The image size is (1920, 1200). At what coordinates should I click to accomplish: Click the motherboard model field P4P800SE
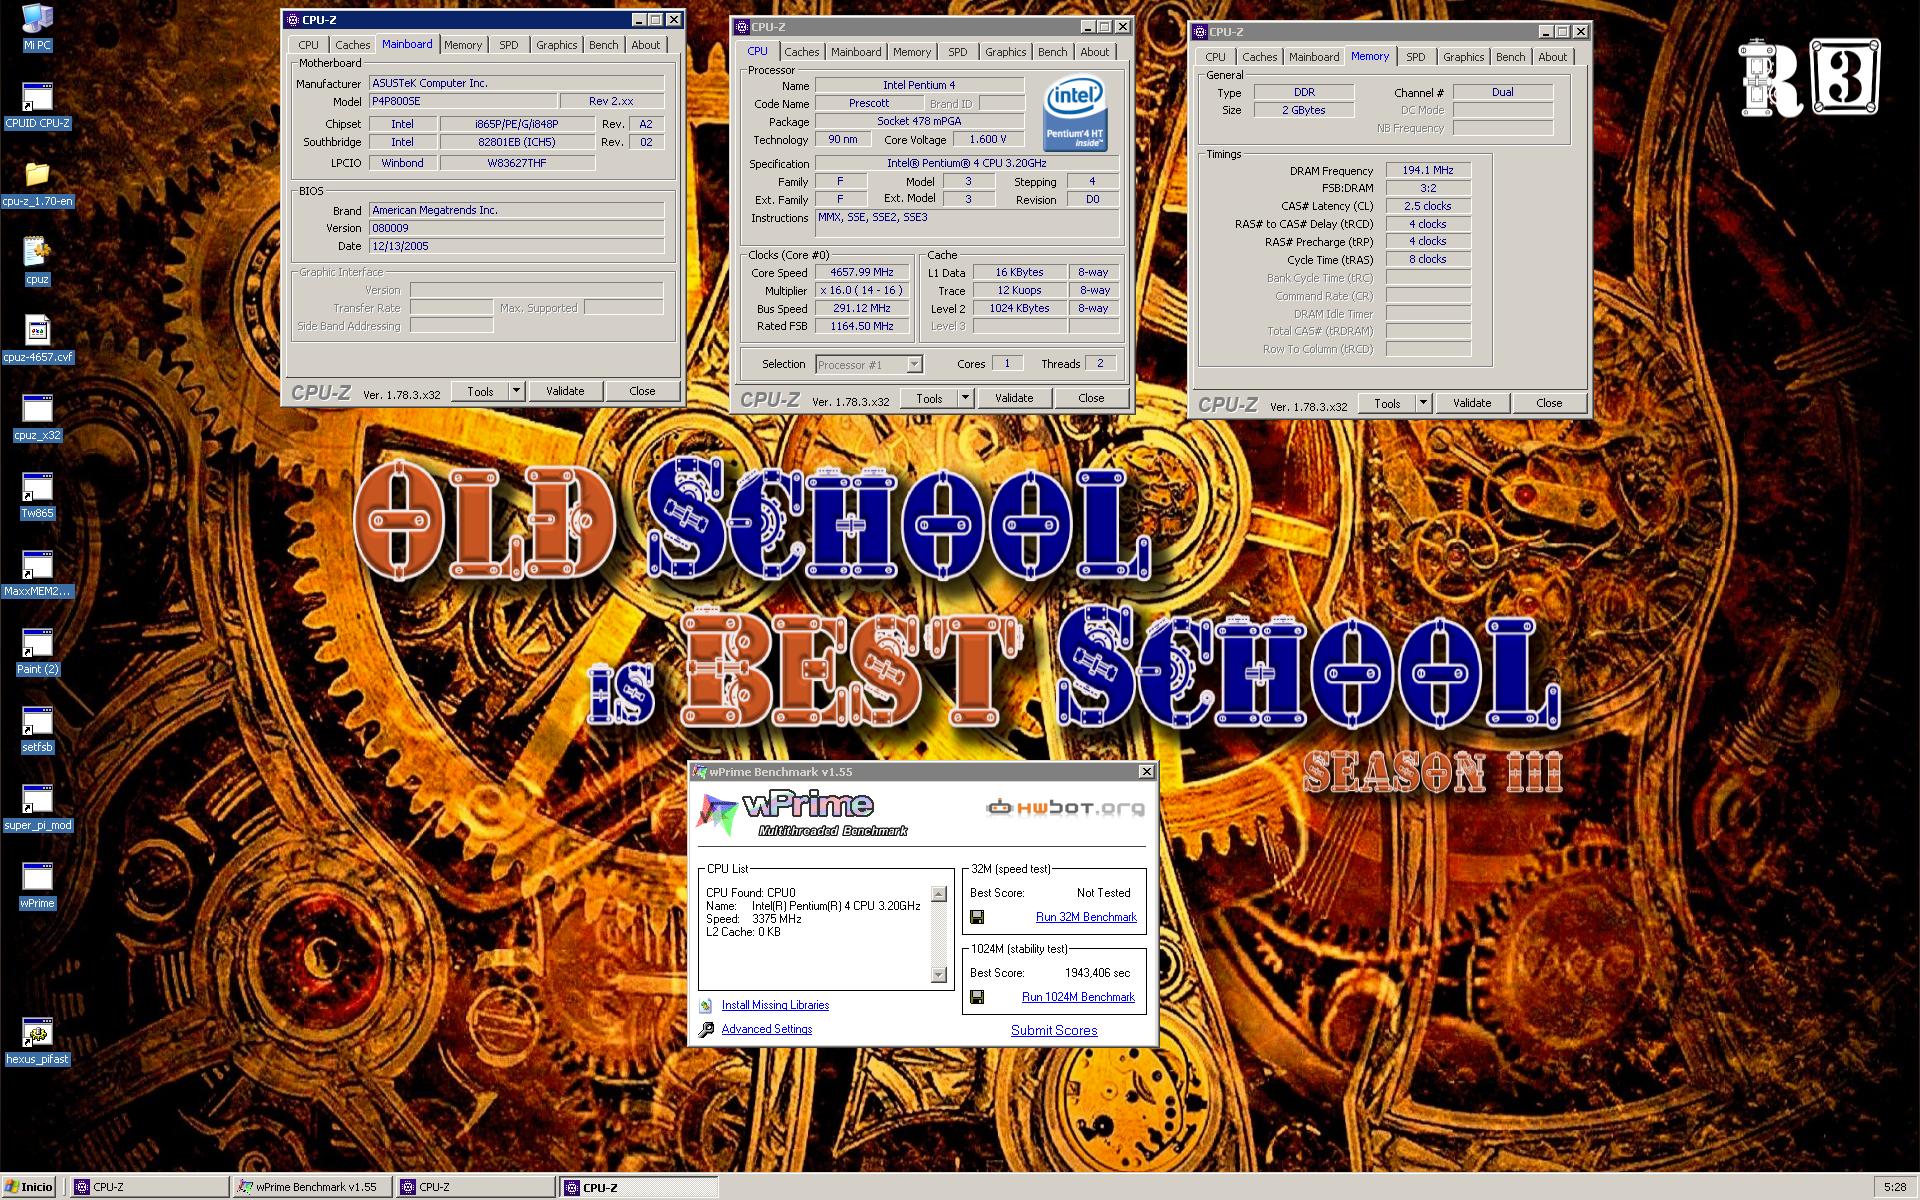click(463, 101)
